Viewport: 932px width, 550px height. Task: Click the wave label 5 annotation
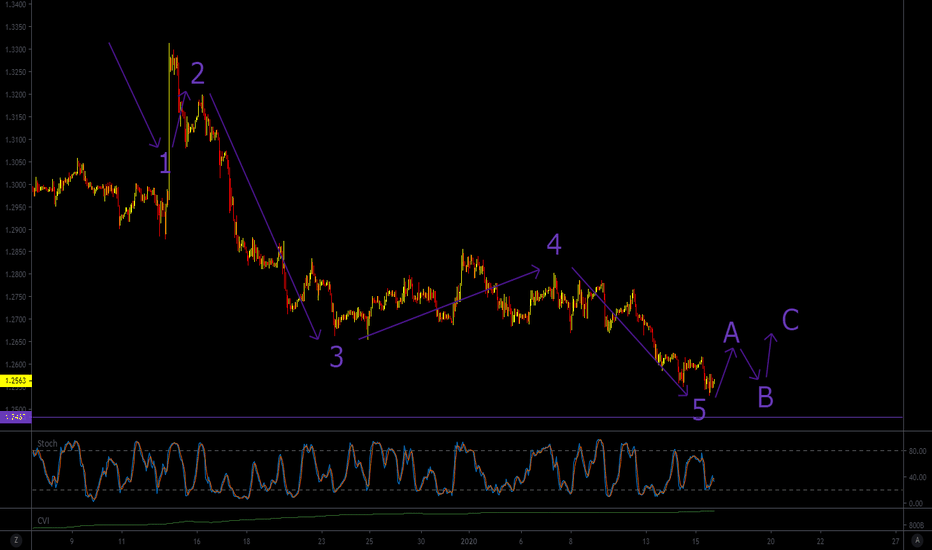click(699, 410)
